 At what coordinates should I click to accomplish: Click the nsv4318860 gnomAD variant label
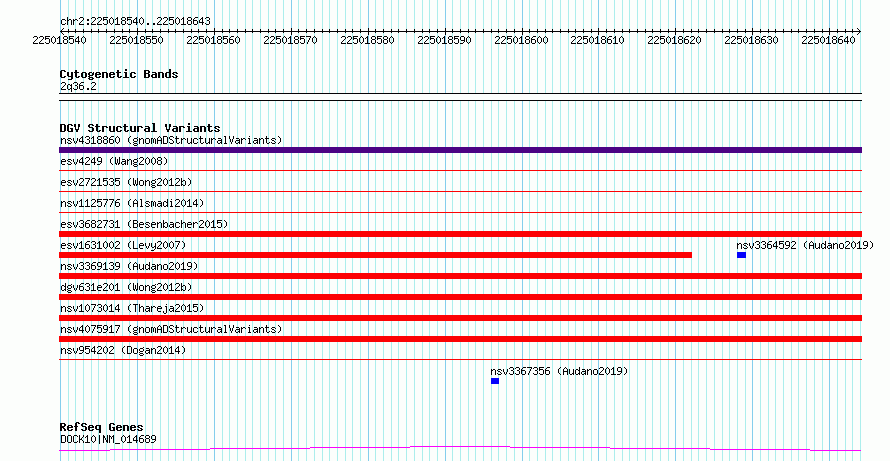[x=171, y=140]
